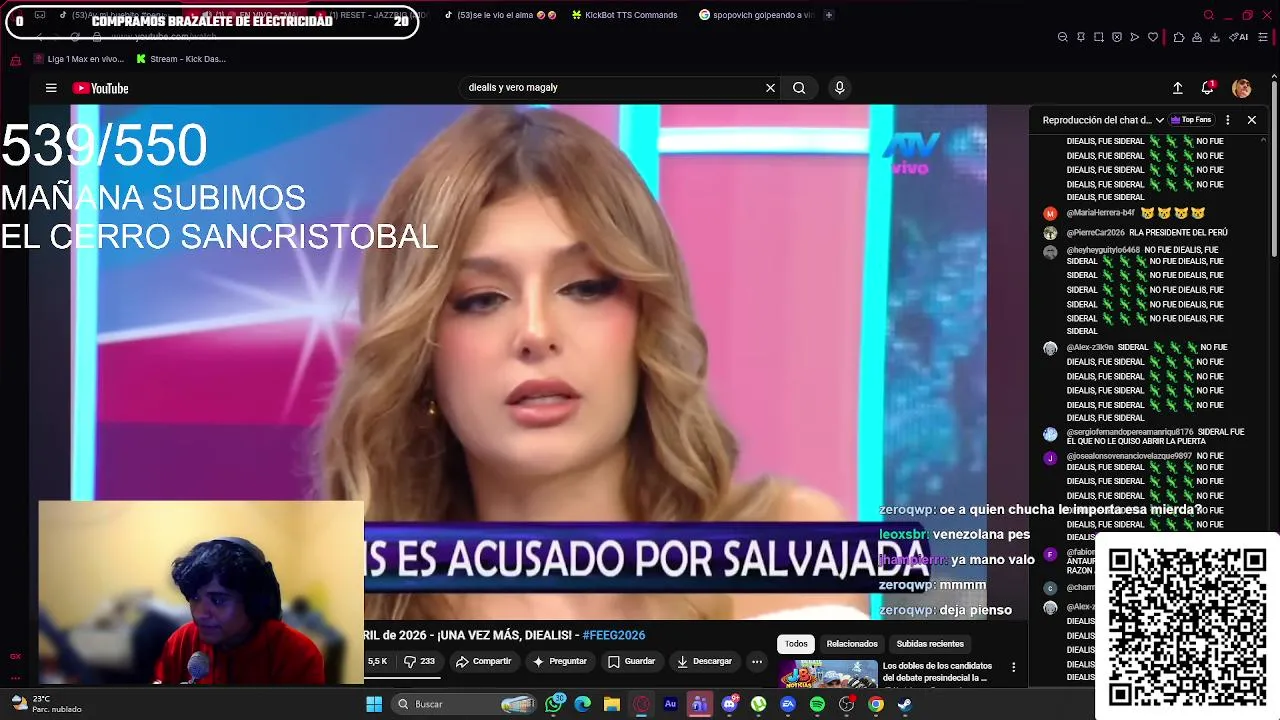Open the browser downloads icon
Image resolution: width=1280 pixels, height=720 pixels.
1215,37
